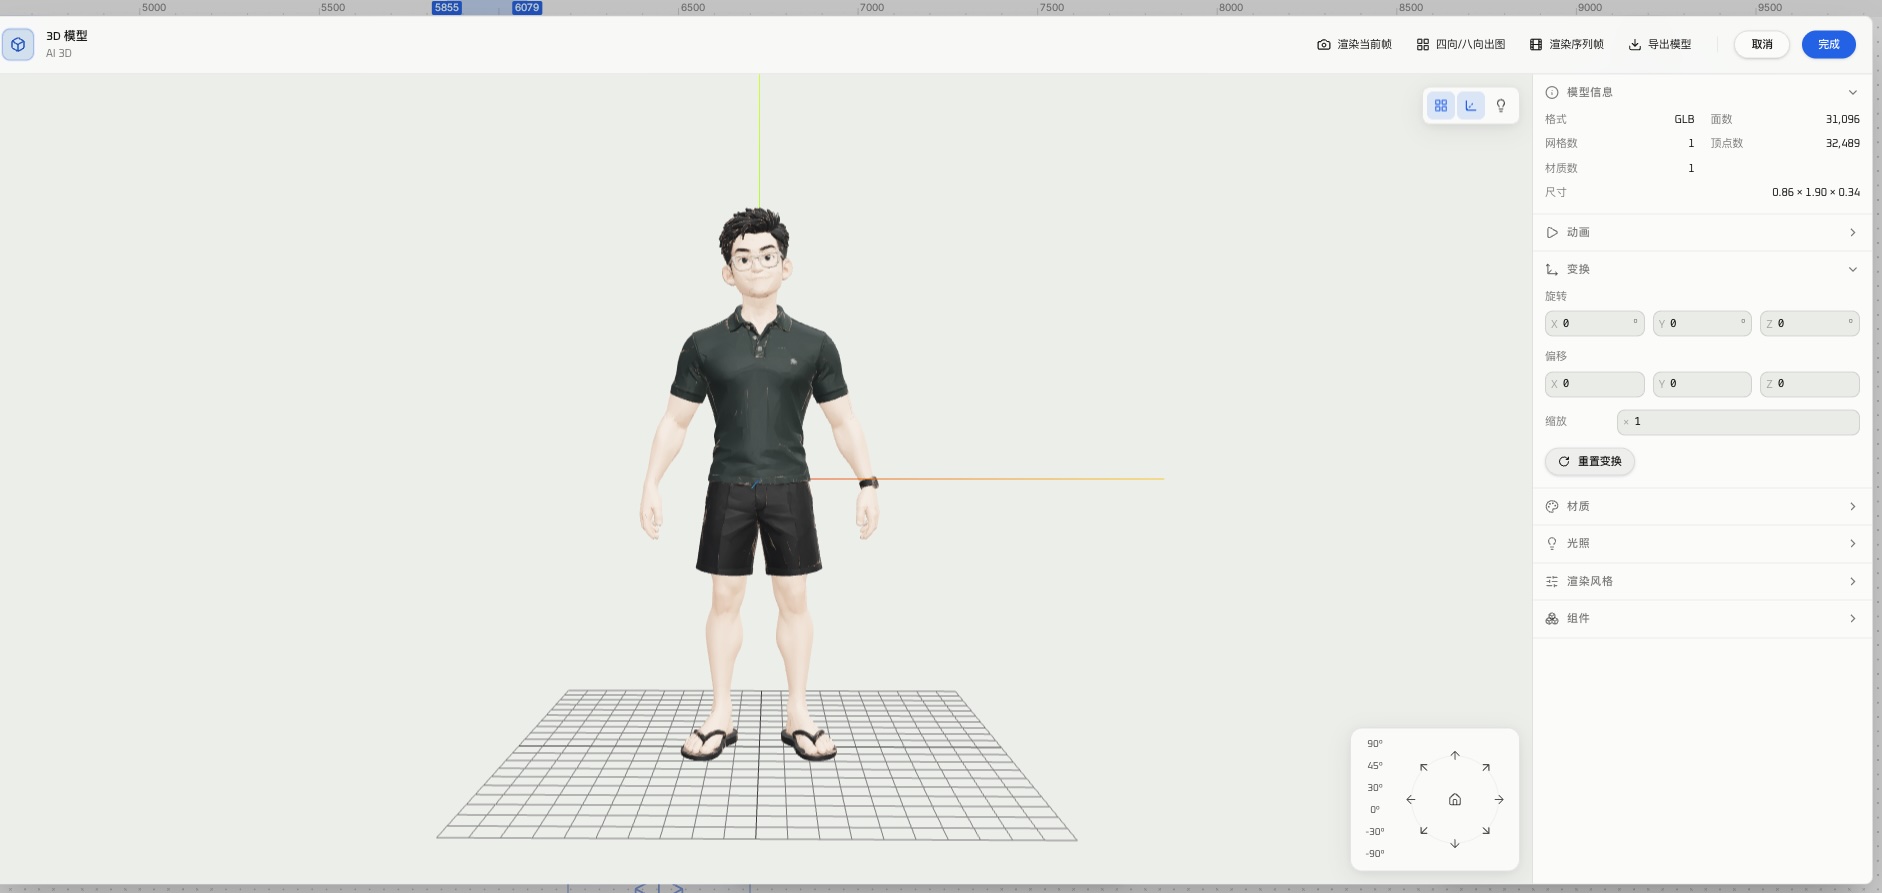Viewport: 1882px width, 893px height.
Task: Click 导出模型 to export the model
Action: [1660, 44]
